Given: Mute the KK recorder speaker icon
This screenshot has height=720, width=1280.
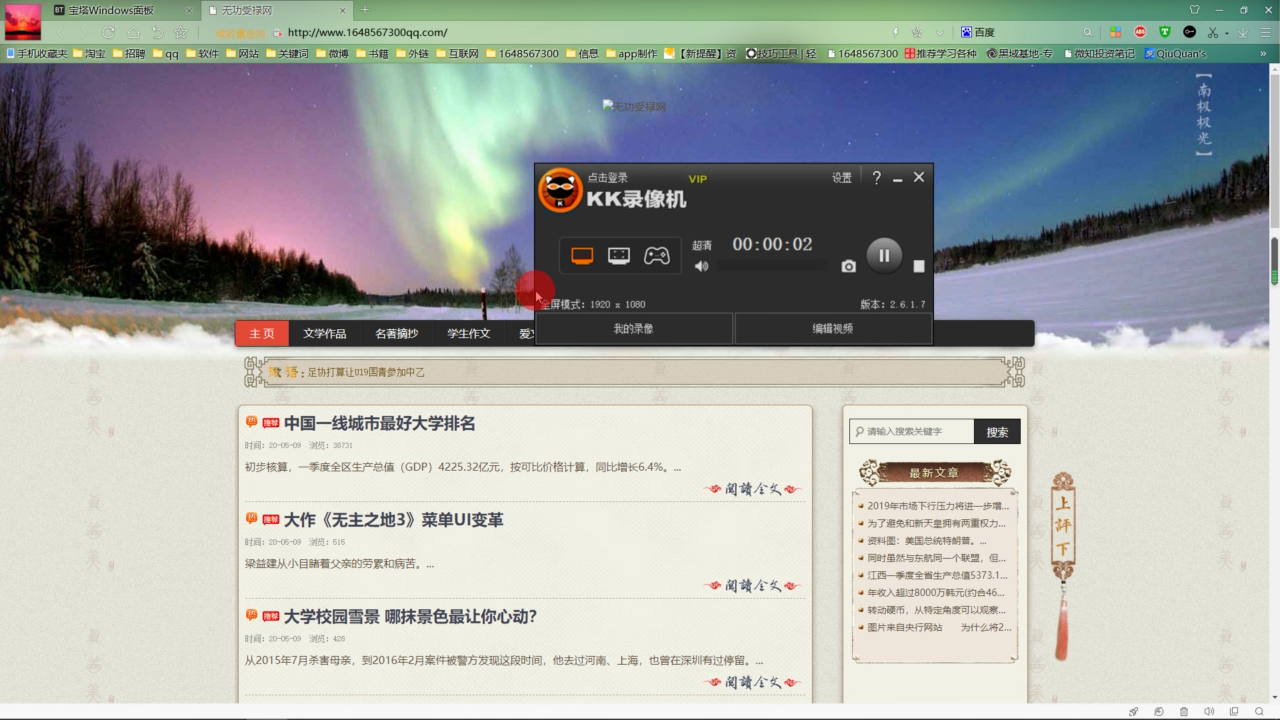Looking at the screenshot, I should coord(702,266).
